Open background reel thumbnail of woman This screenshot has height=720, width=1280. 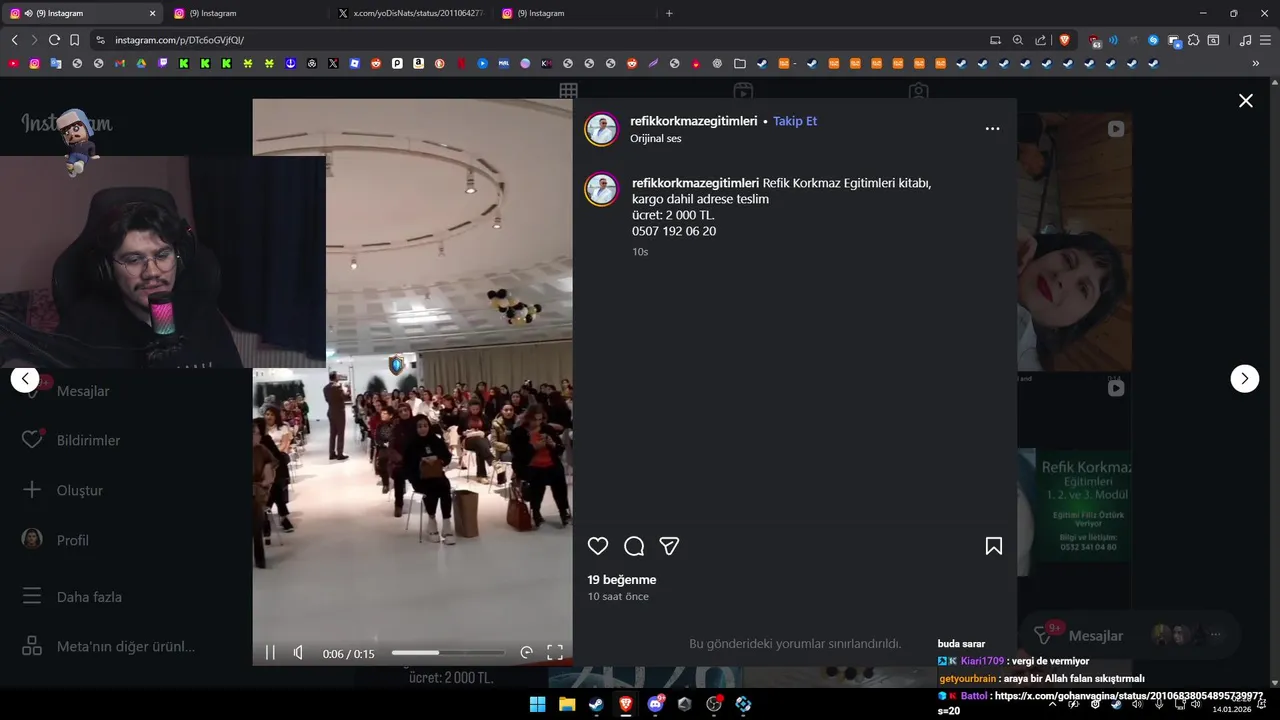click(1075, 242)
